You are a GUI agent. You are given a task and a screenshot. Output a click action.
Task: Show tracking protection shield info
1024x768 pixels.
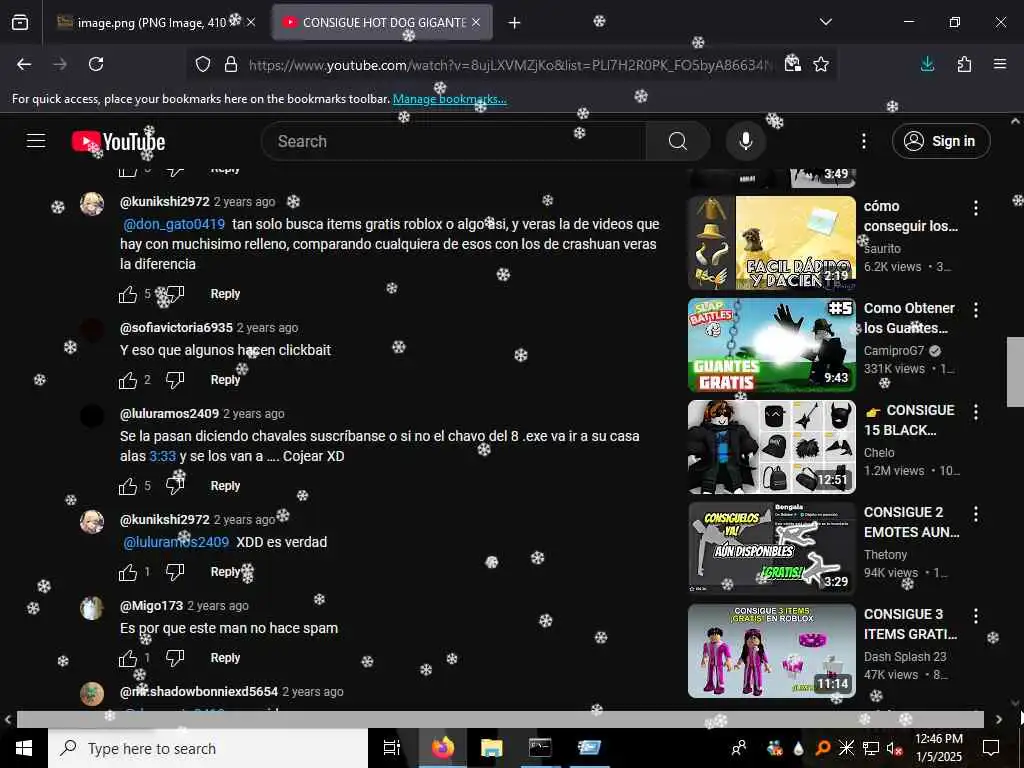click(x=203, y=64)
